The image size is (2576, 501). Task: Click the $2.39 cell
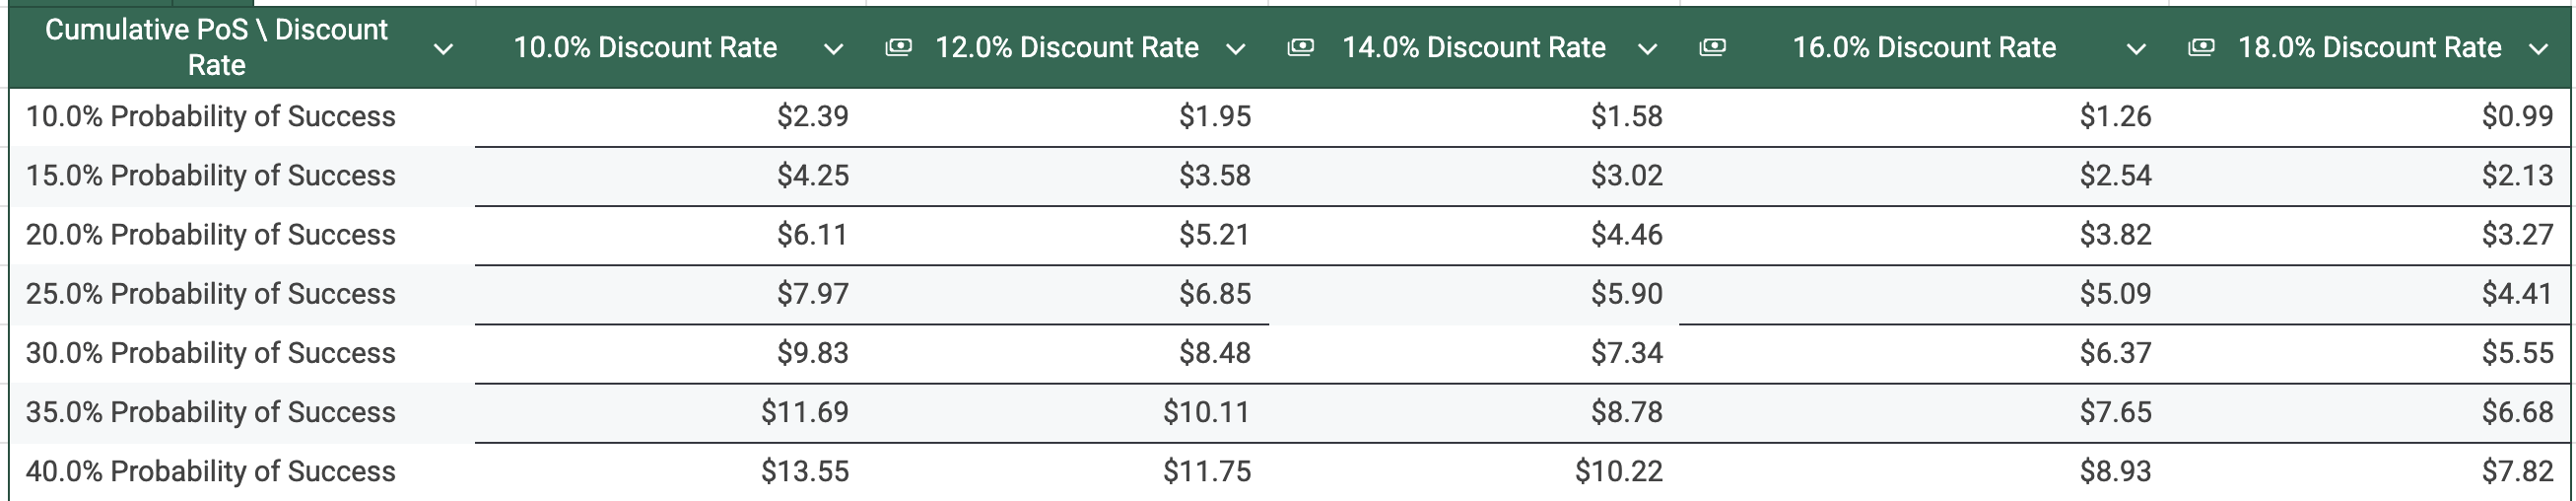670,117
